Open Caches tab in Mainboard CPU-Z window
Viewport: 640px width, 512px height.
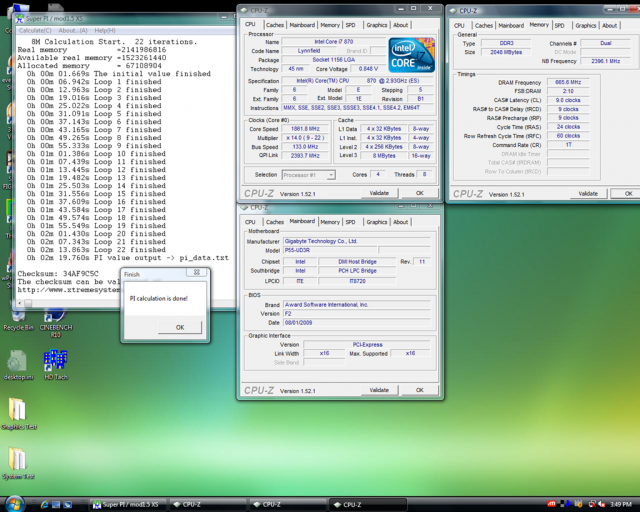click(x=275, y=222)
